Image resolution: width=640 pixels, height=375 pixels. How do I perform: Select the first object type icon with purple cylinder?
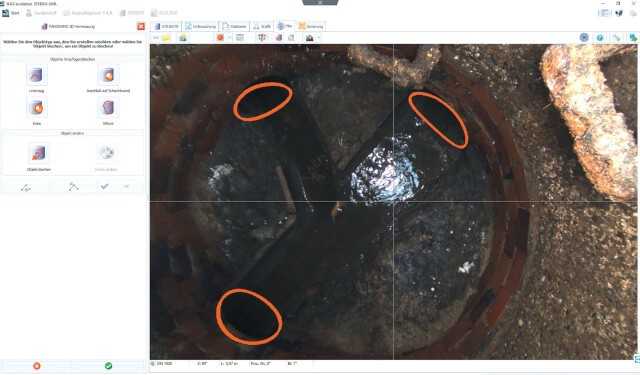click(x=36, y=75)
